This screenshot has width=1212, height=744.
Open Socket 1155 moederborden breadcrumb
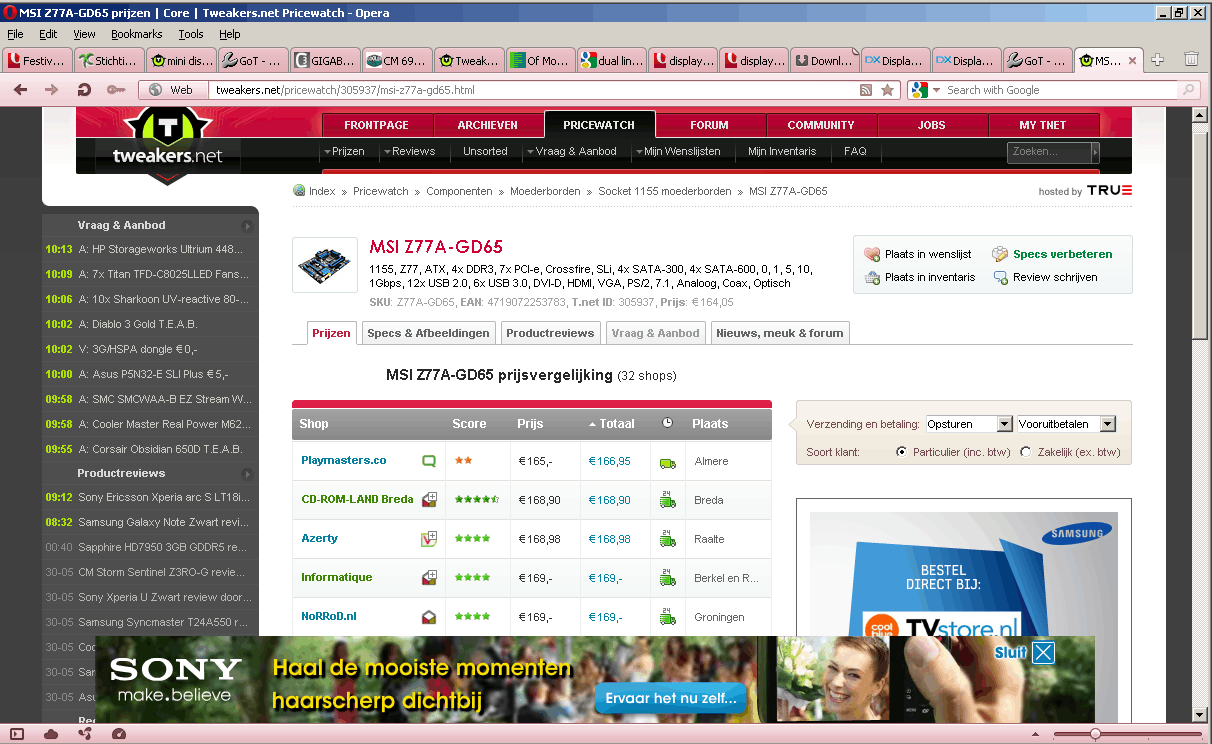(664, 191)
